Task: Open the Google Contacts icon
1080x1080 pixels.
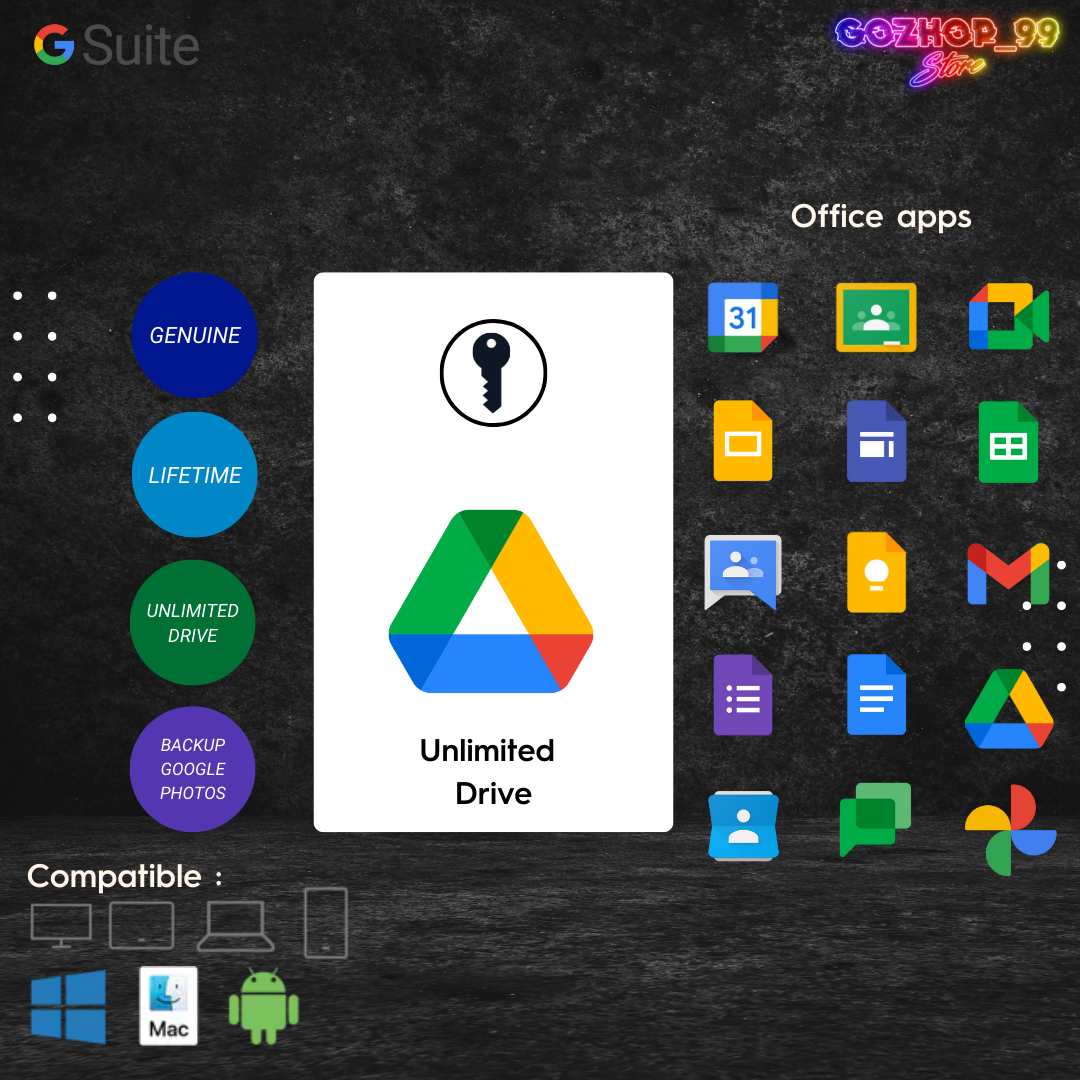Action: [743, 826]
